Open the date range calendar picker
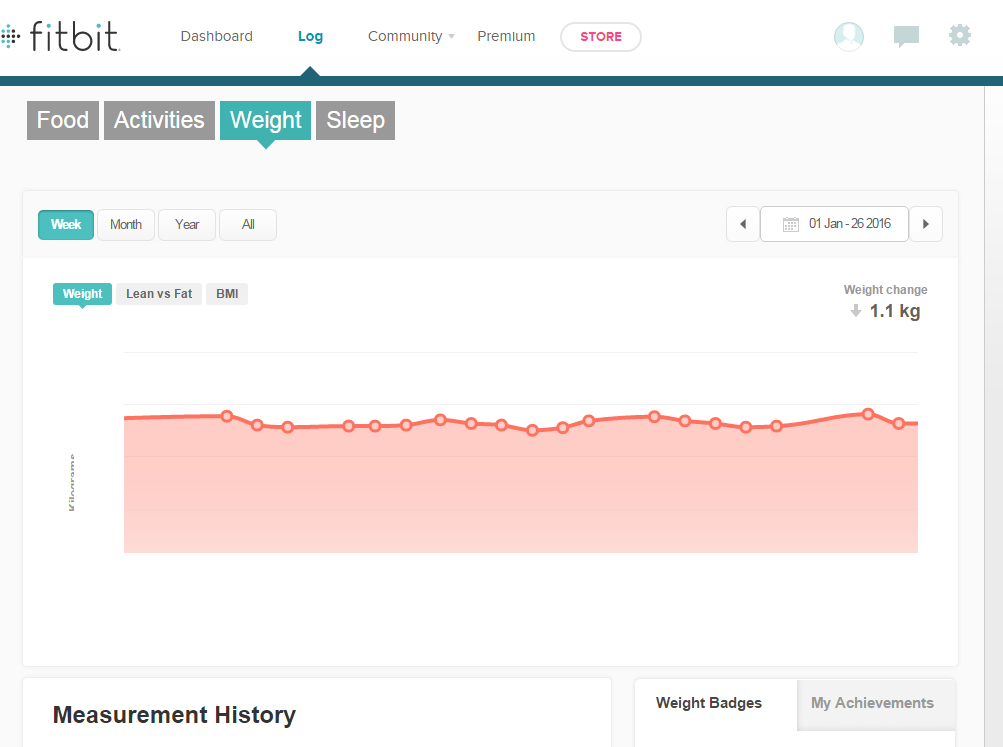Viewport: 1003px width, 747px height. click(835, 224)
